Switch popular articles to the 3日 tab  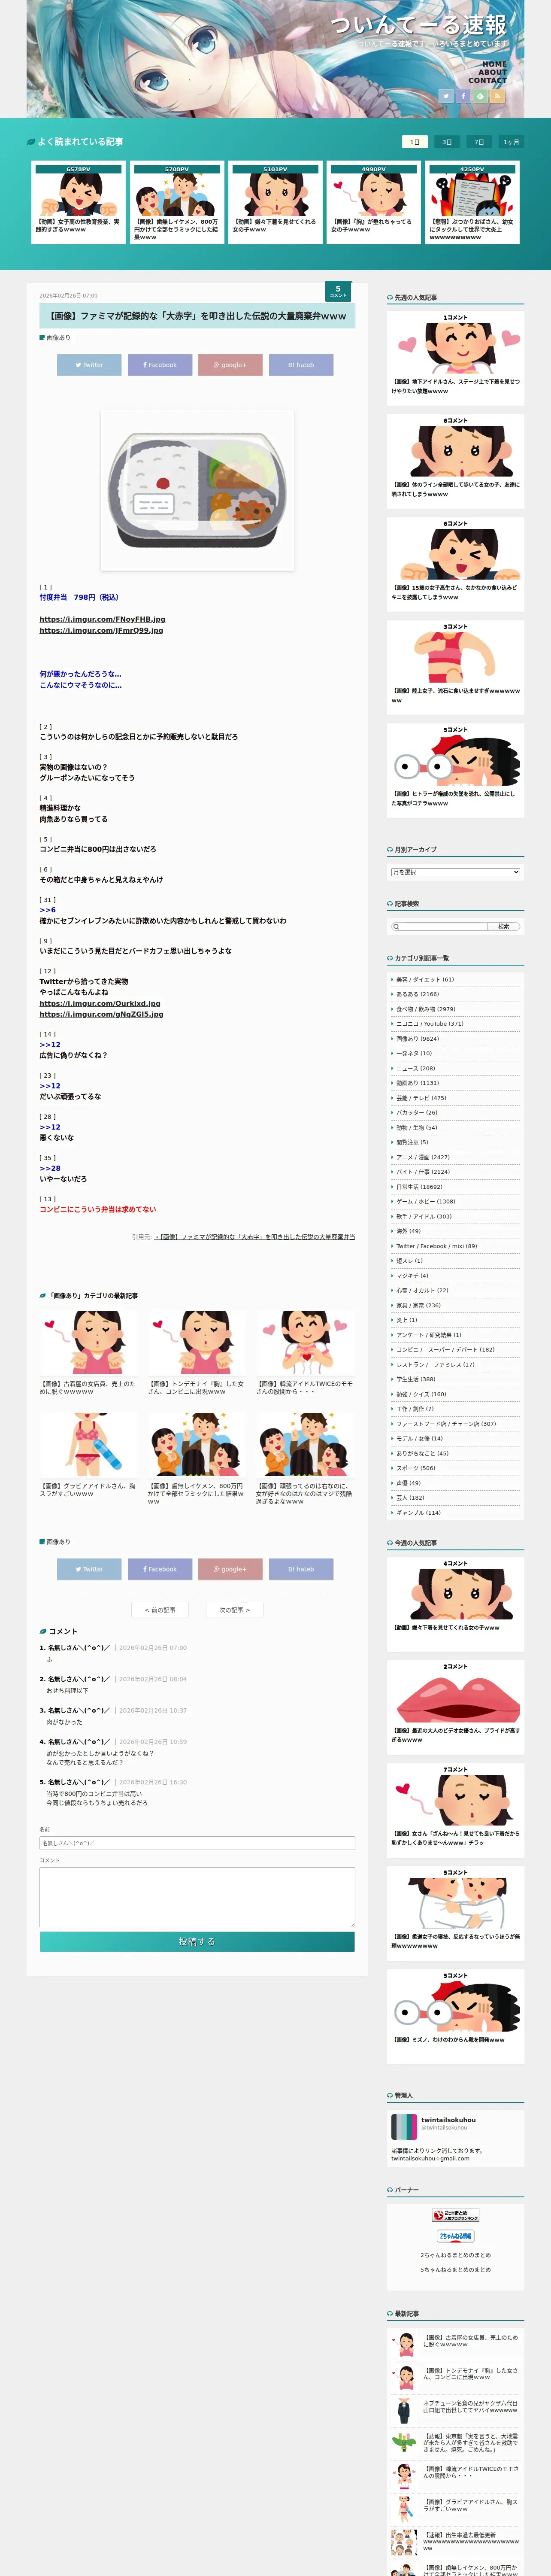point(447,142)
